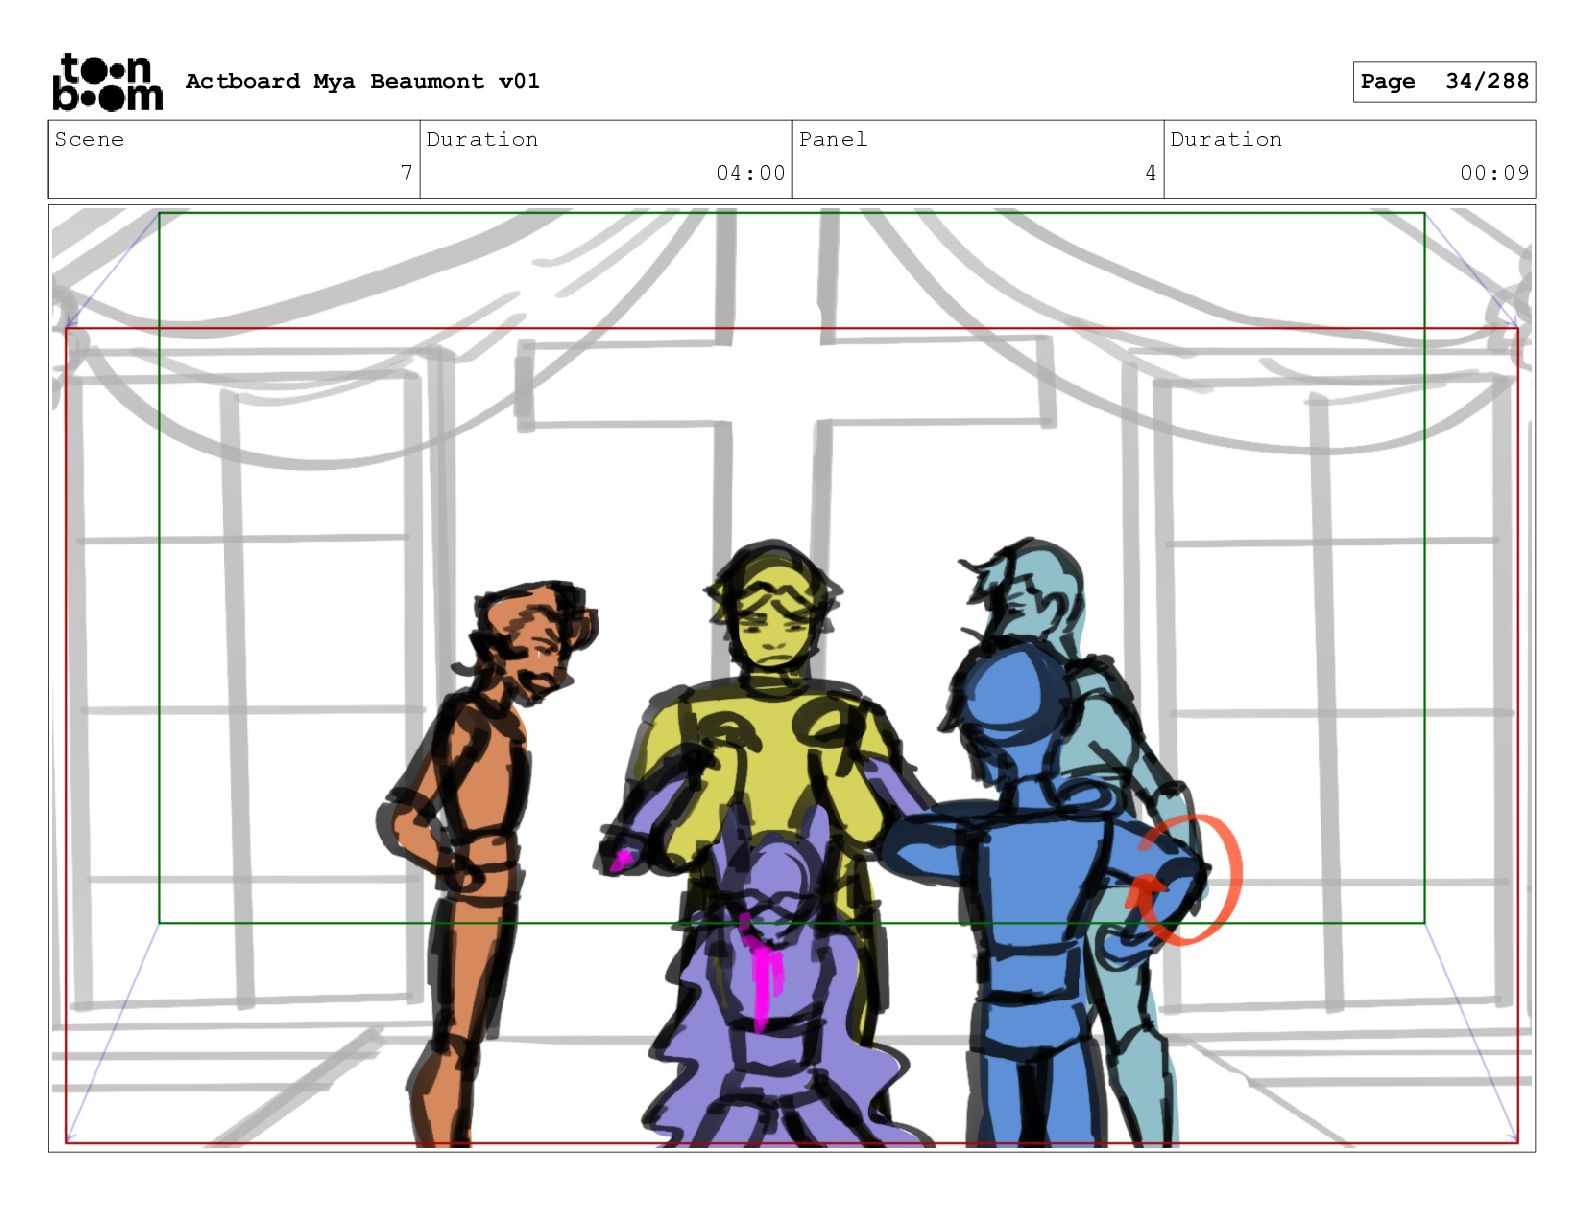Click the 'Page 34/288' box
This screenshot has height=1224, width=1584.
click(1444, 82)
